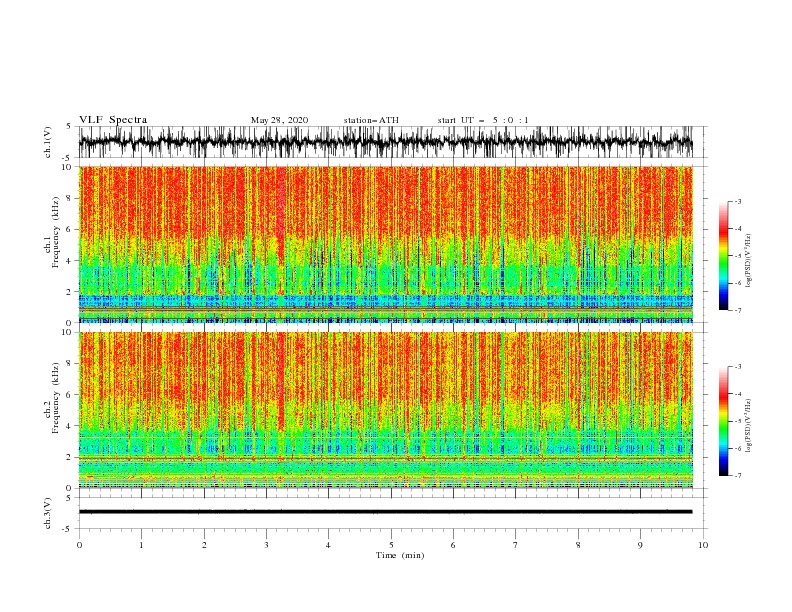792x612 pixels.
Task: Click the '-7' label on ch.2 colorbar
Action: [x=738, y=476]
